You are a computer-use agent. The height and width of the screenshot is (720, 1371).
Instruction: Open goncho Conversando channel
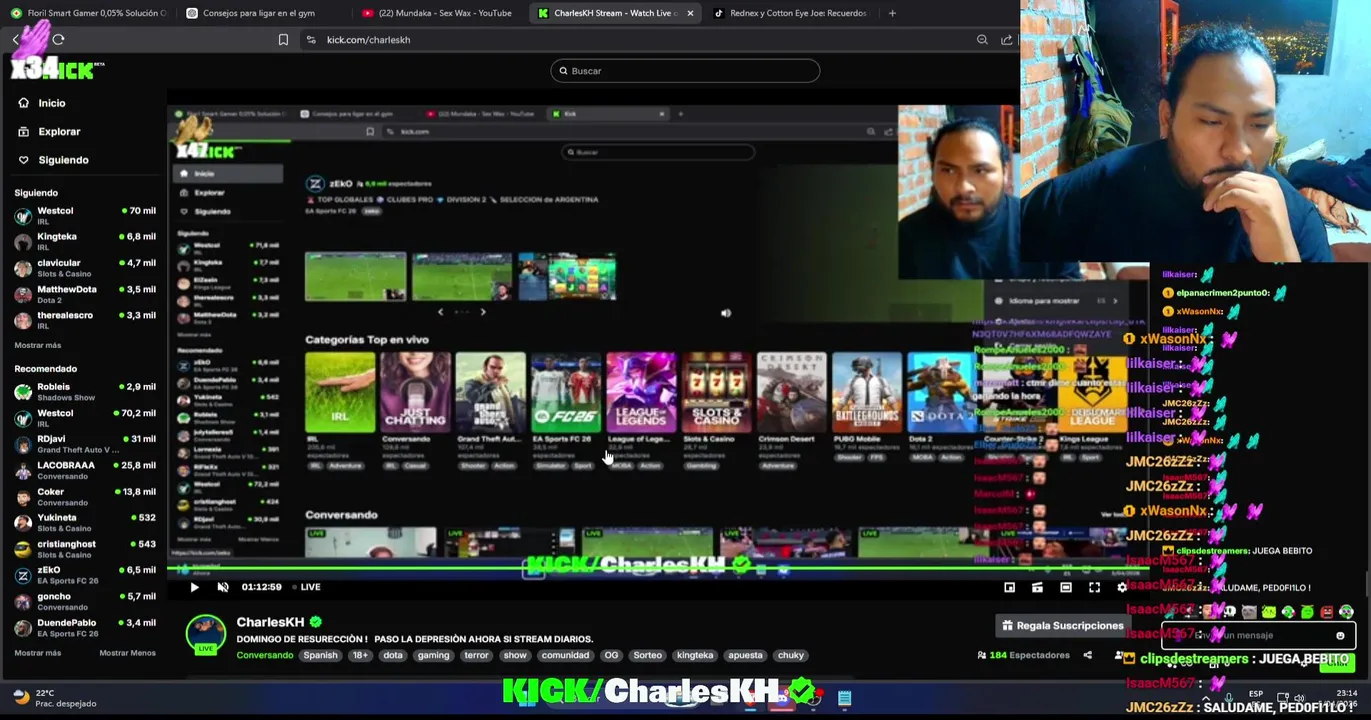tap(85, 601)
